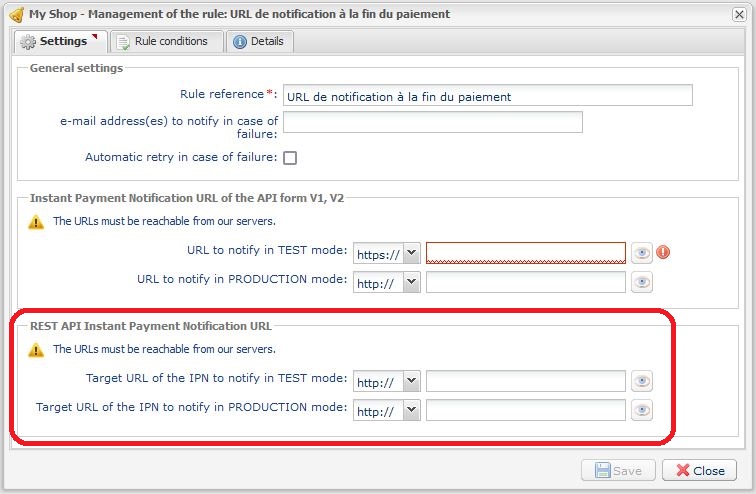Click the bell icon in window title bar
Viewport: 756px width, 494px height.
click(17, 14)
